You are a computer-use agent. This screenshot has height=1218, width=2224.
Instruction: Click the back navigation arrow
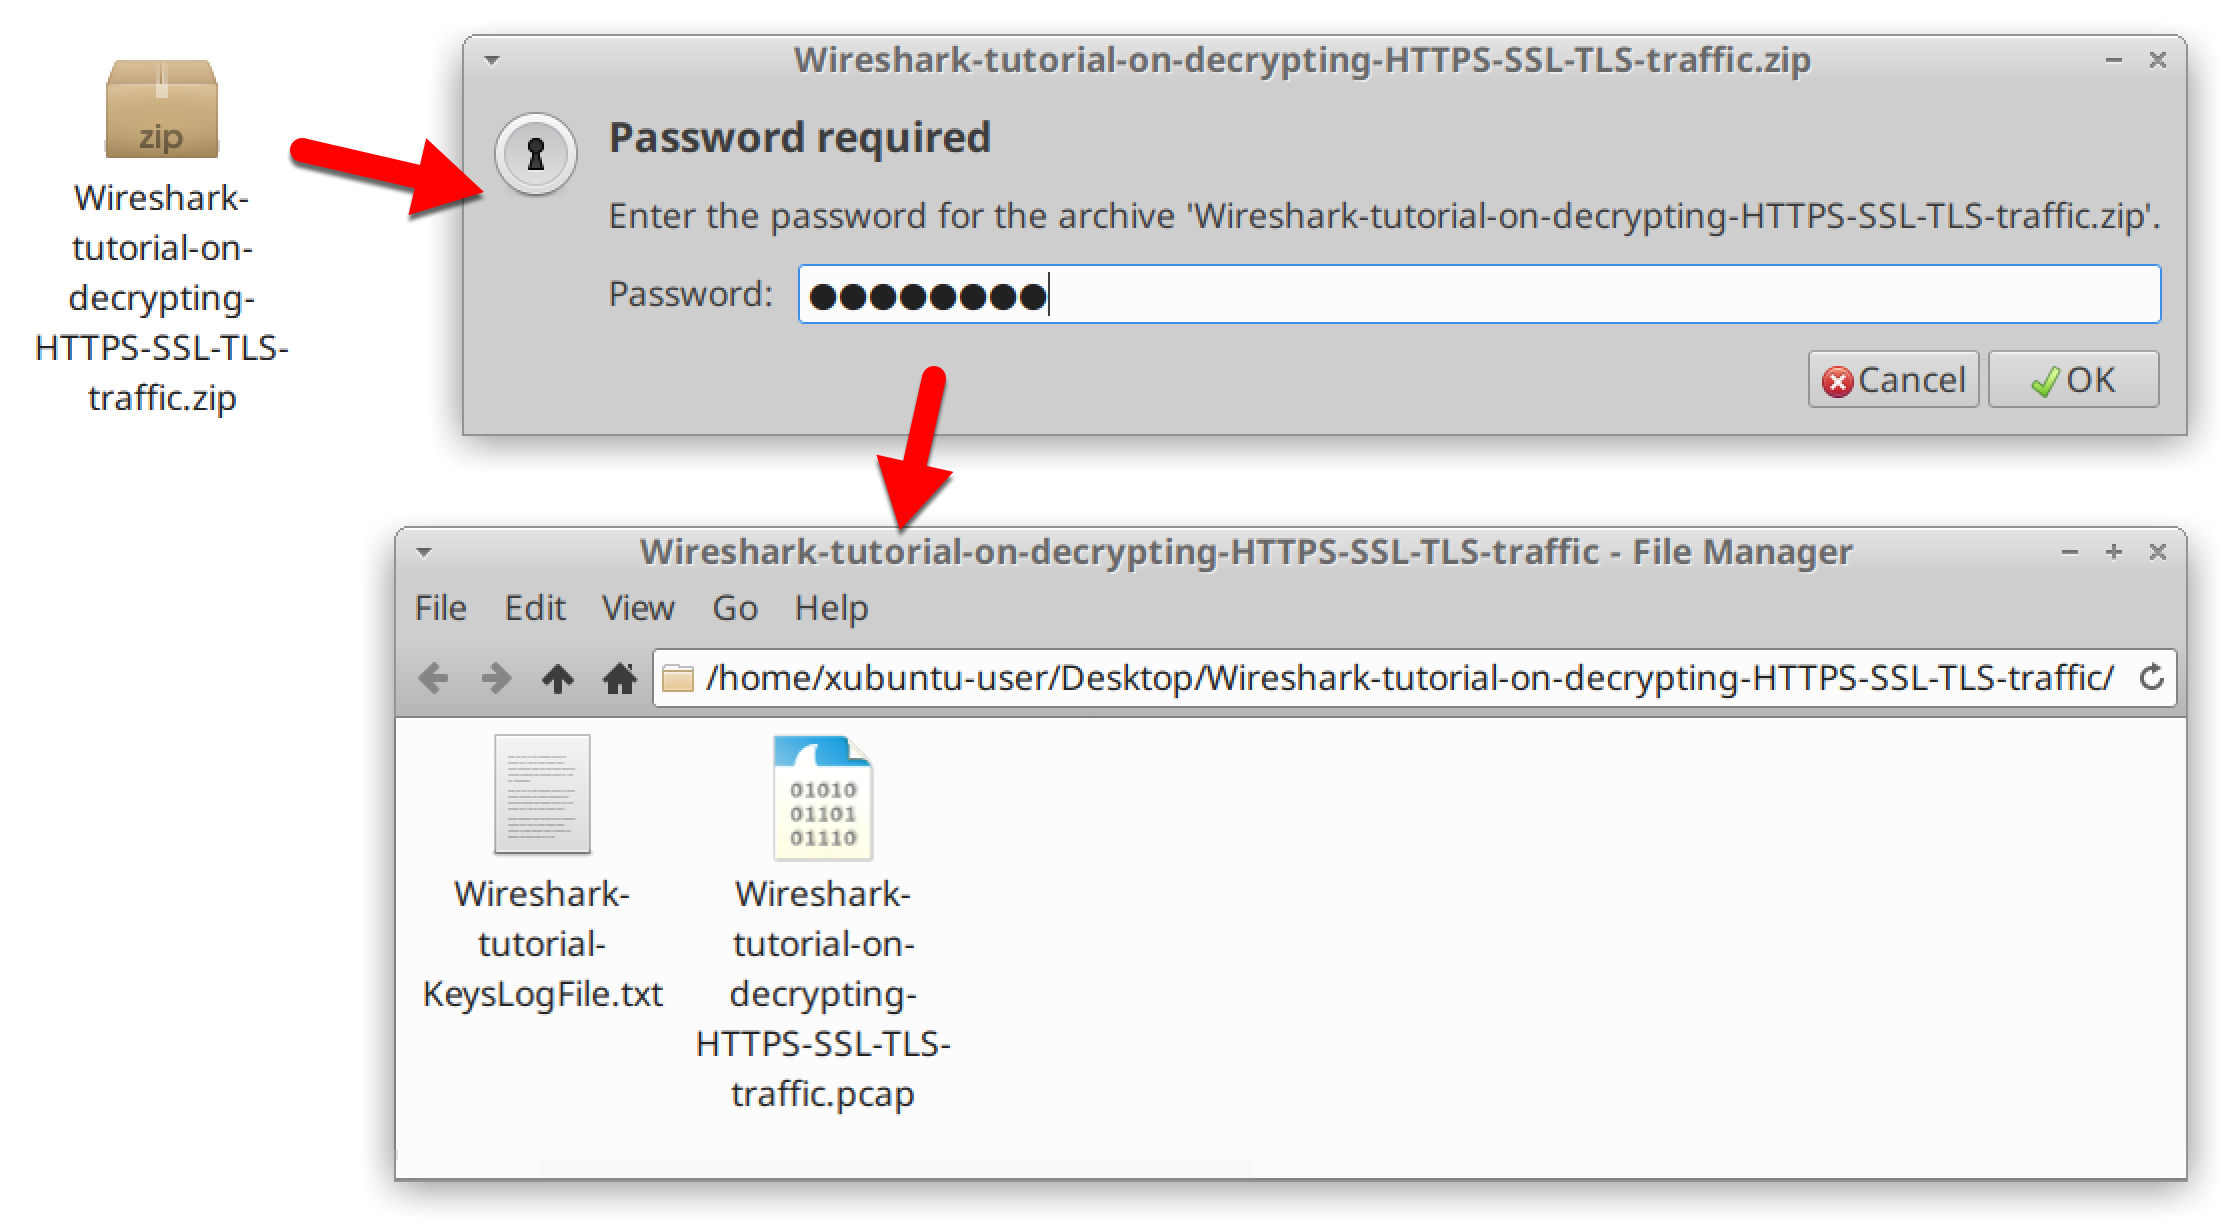click(x=434, y=677)
